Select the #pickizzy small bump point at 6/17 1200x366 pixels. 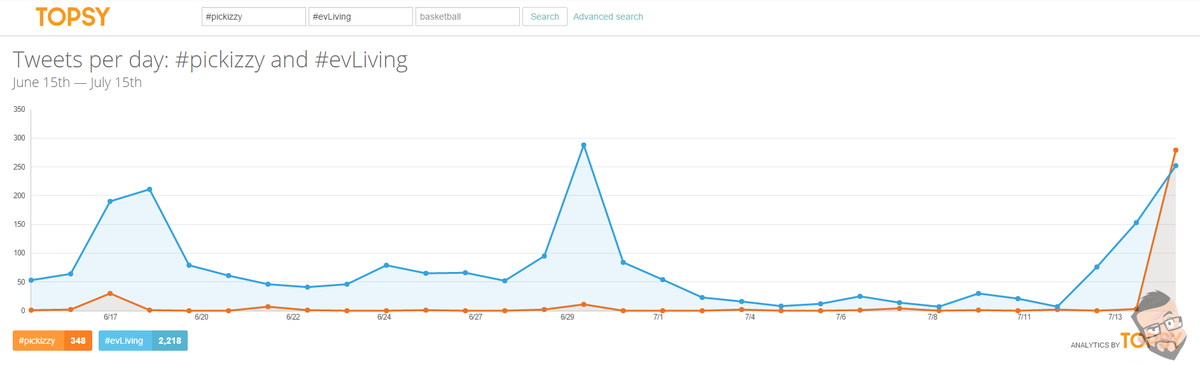[x=110, y=294]
